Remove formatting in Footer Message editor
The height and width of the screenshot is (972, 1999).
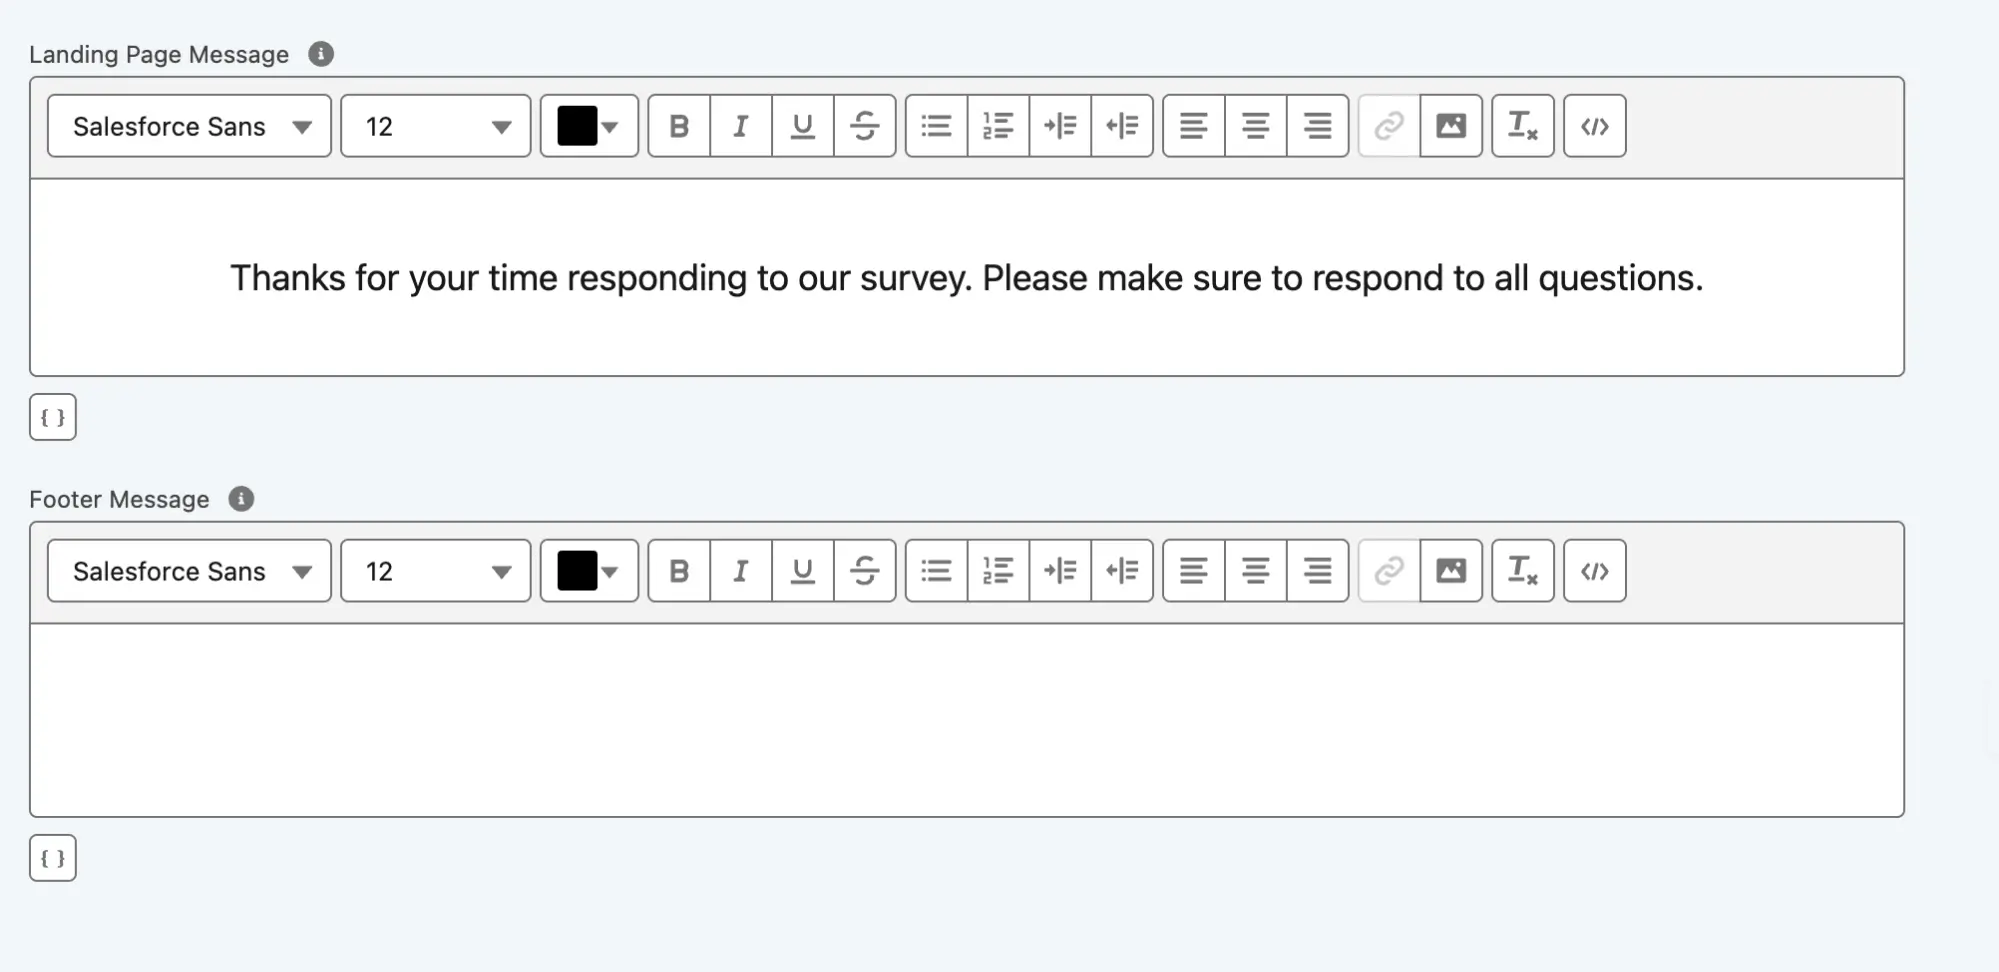point(1522,571)
